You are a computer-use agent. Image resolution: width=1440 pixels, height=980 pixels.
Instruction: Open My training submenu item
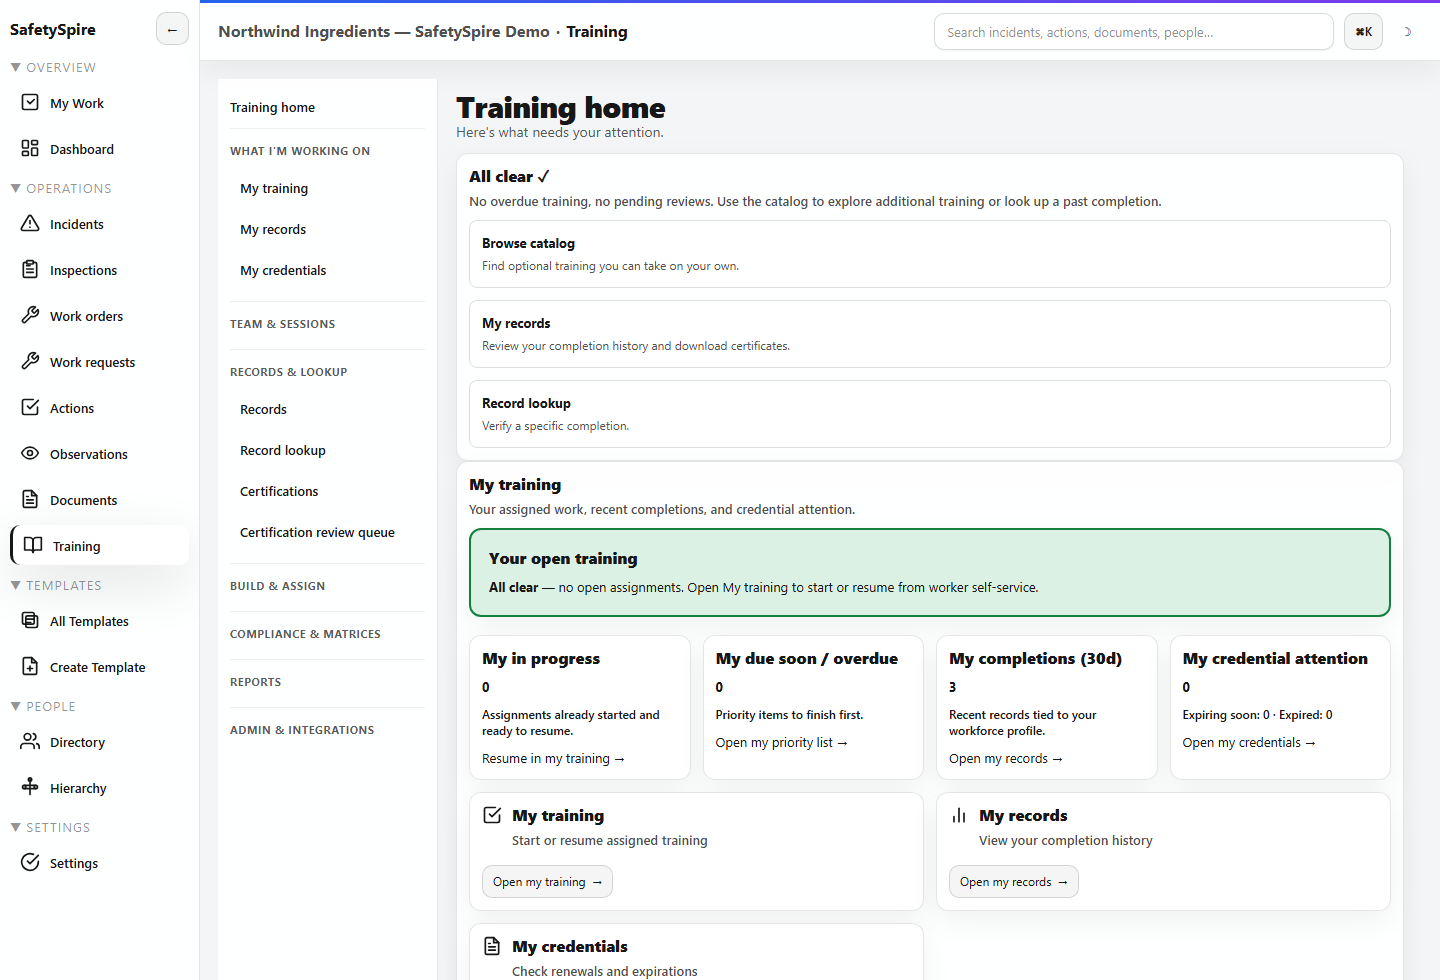point(274,189)
